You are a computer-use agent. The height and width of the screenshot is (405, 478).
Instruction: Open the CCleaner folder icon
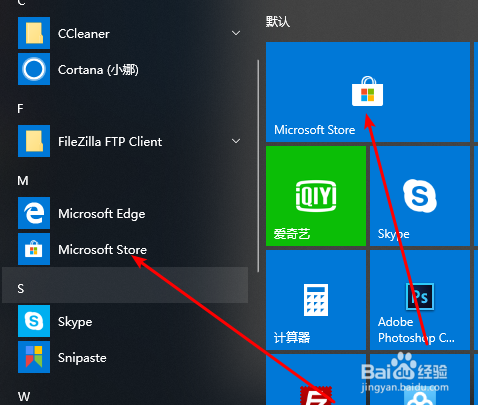[34, 33]
